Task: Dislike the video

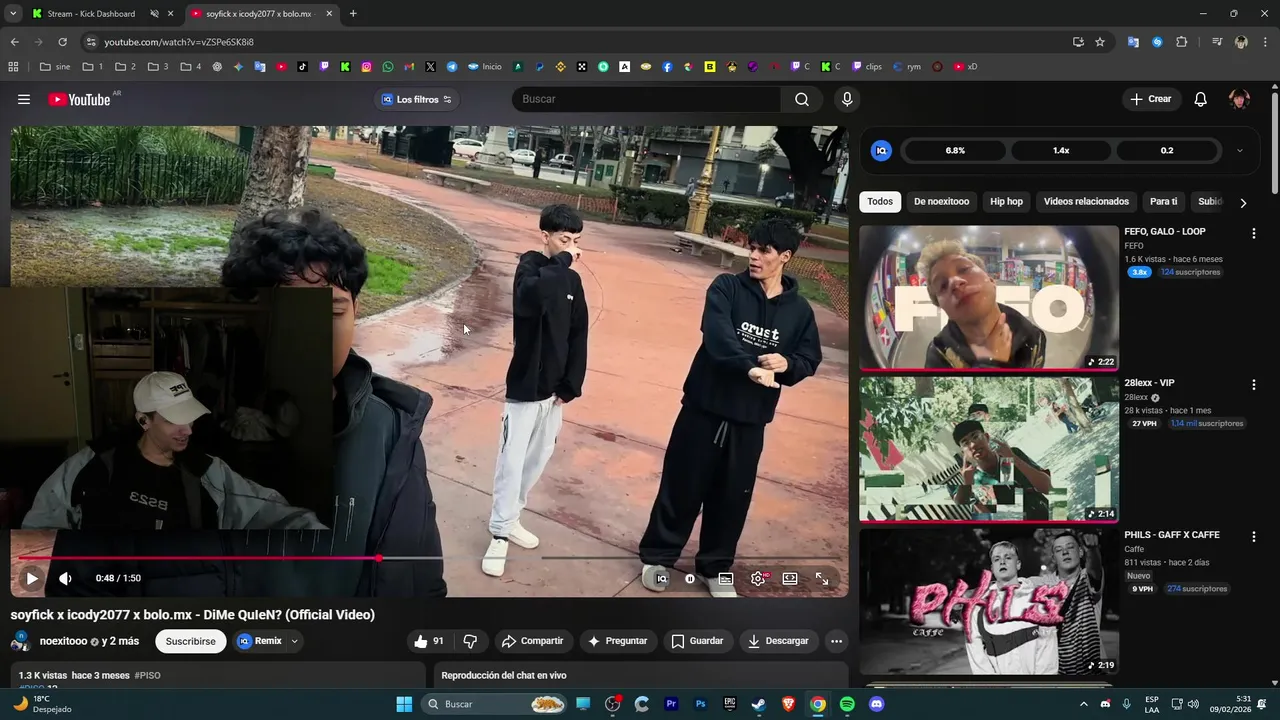Action: point(470,641)
